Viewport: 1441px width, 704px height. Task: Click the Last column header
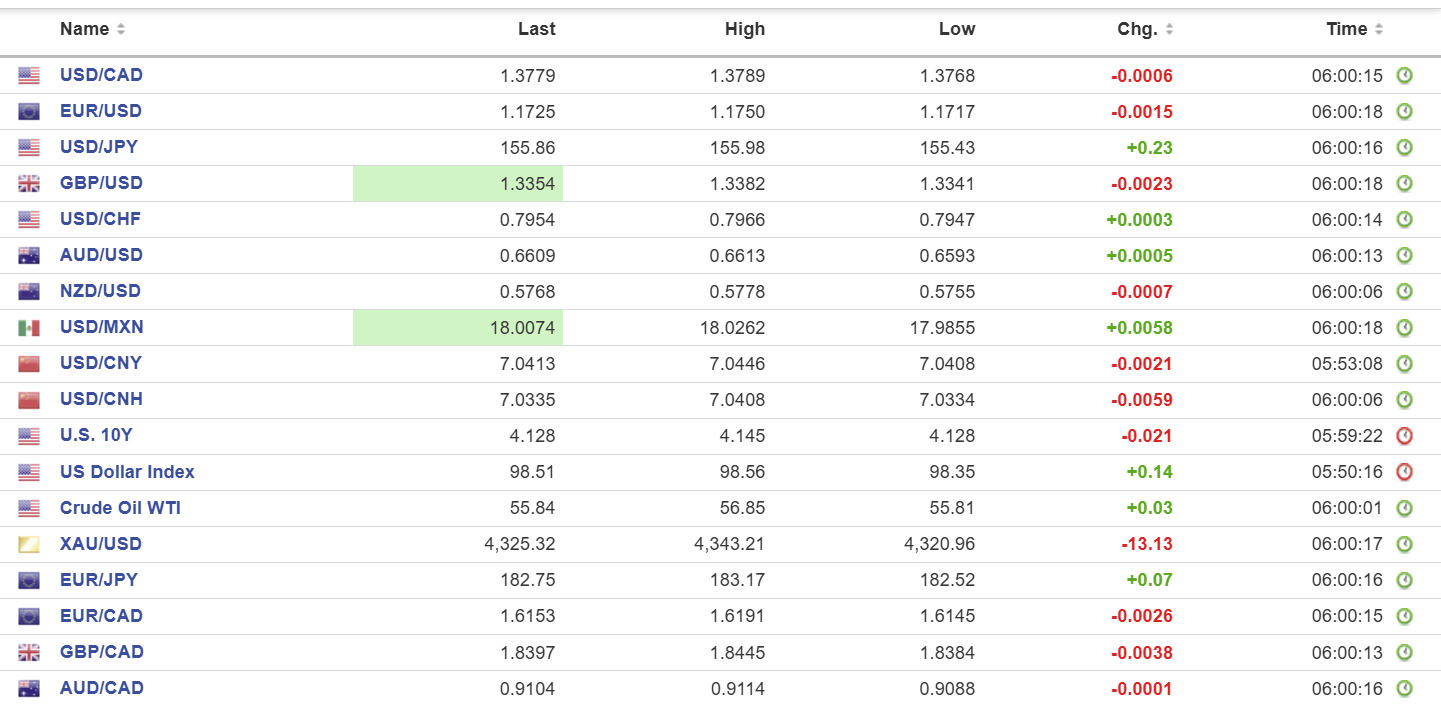536,30
